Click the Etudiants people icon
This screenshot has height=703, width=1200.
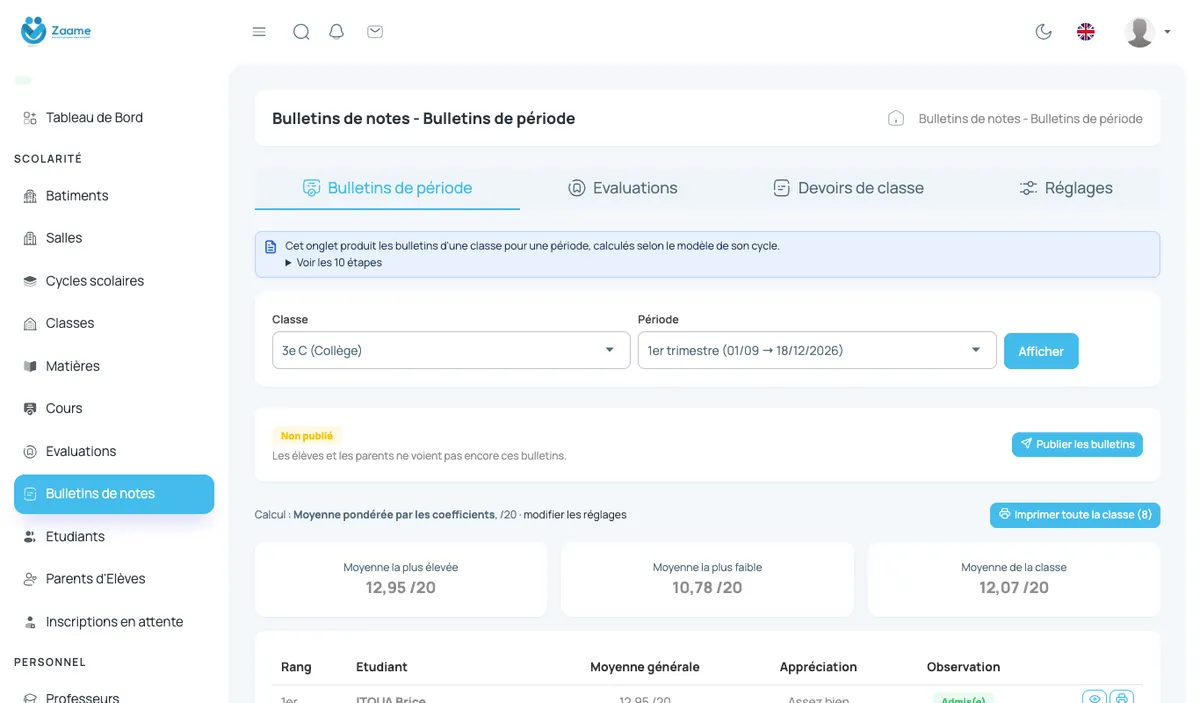tap(30, 536)
